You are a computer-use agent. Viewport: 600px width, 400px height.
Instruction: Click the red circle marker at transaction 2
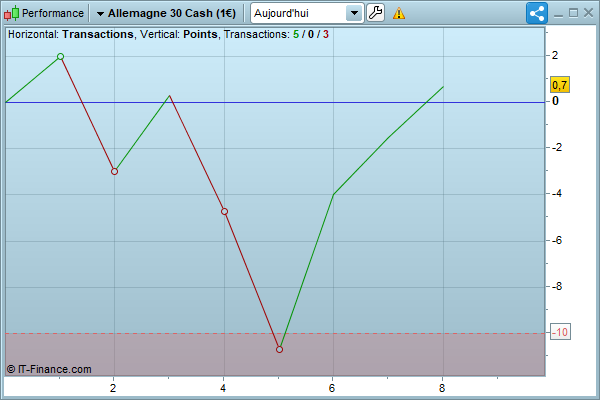pyautogui.click(x=114, y=171)
